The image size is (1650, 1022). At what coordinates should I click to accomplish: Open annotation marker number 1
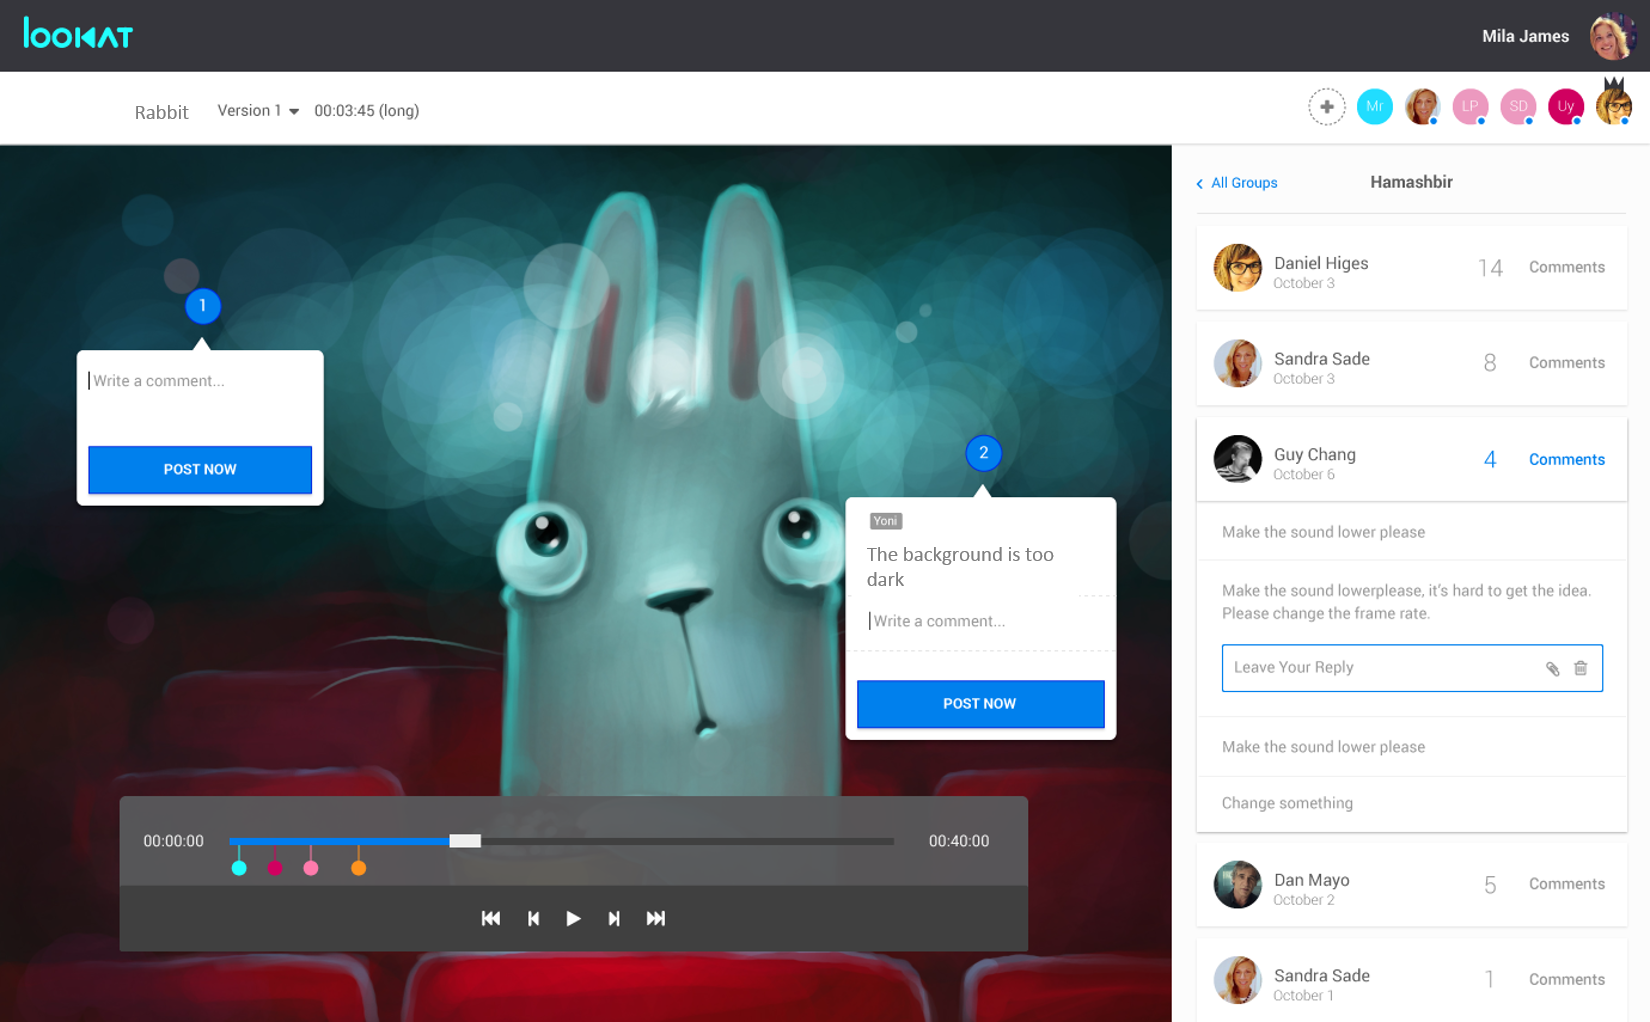tap(203, 306)
